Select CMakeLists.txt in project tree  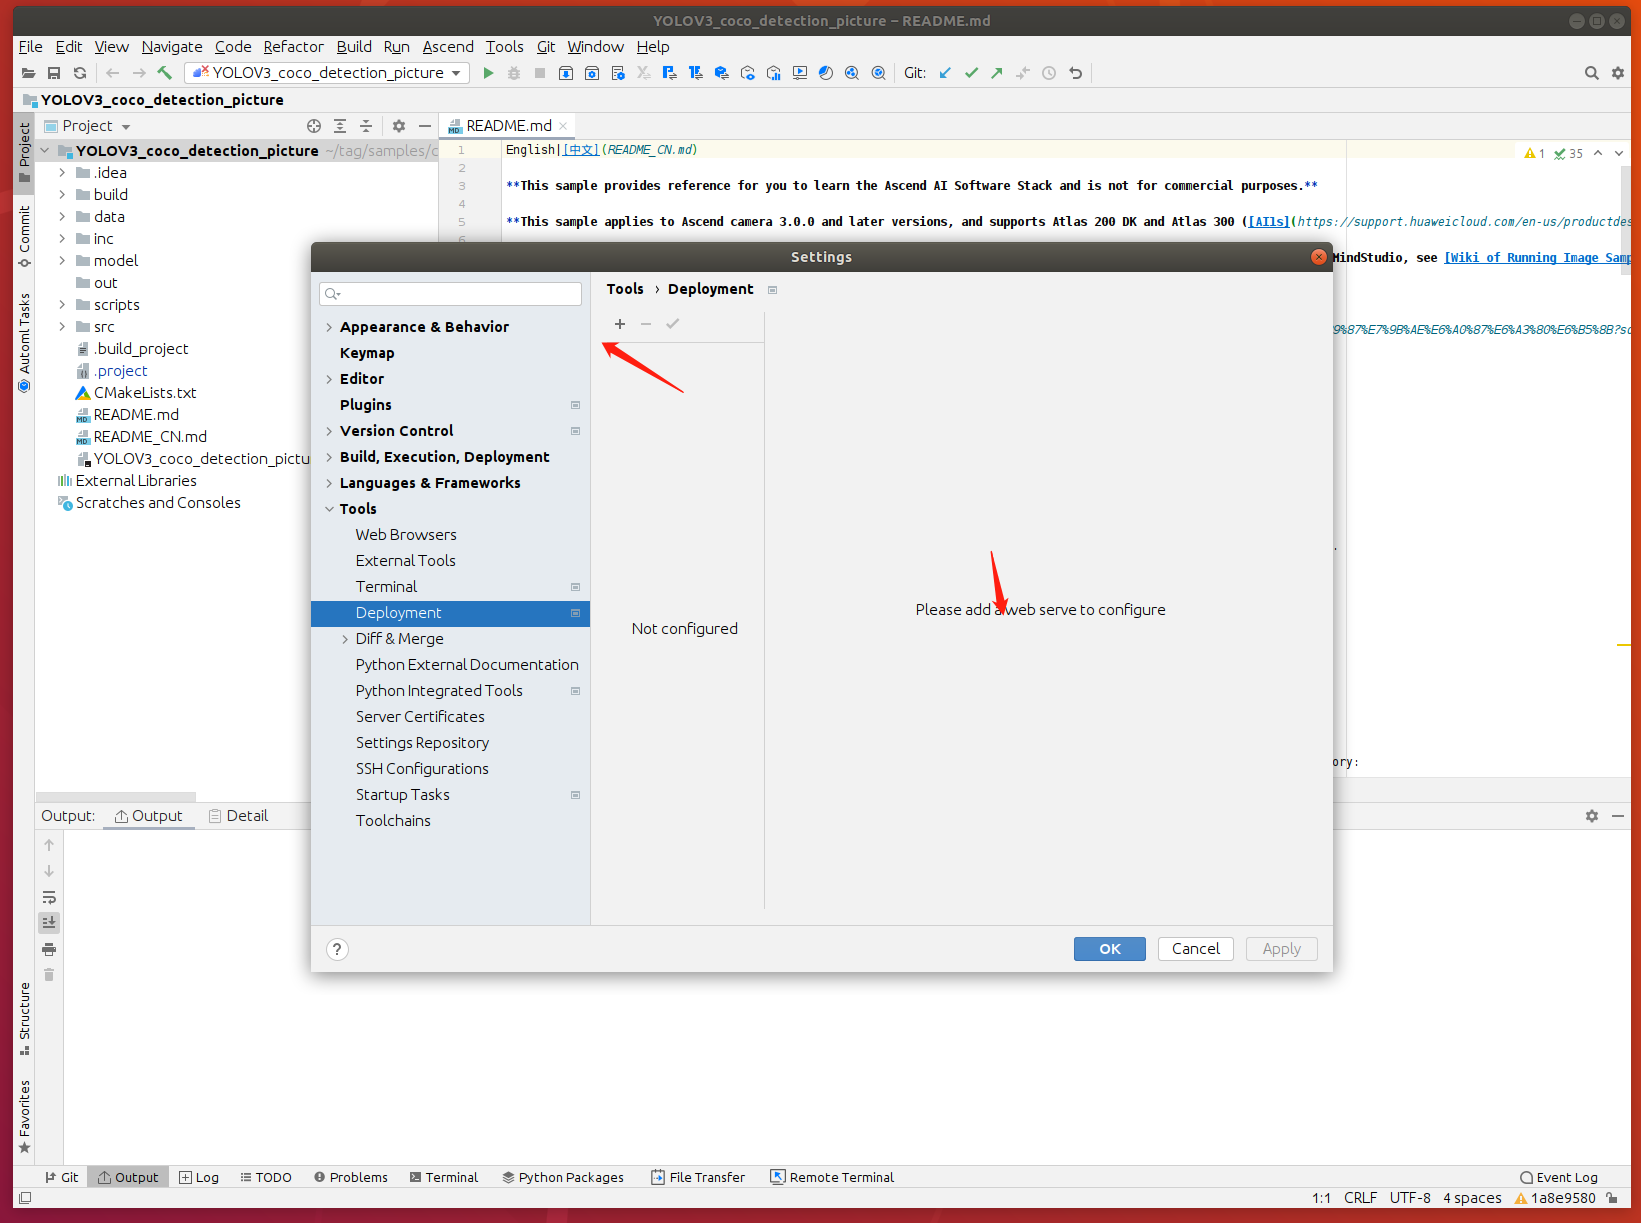145,393
